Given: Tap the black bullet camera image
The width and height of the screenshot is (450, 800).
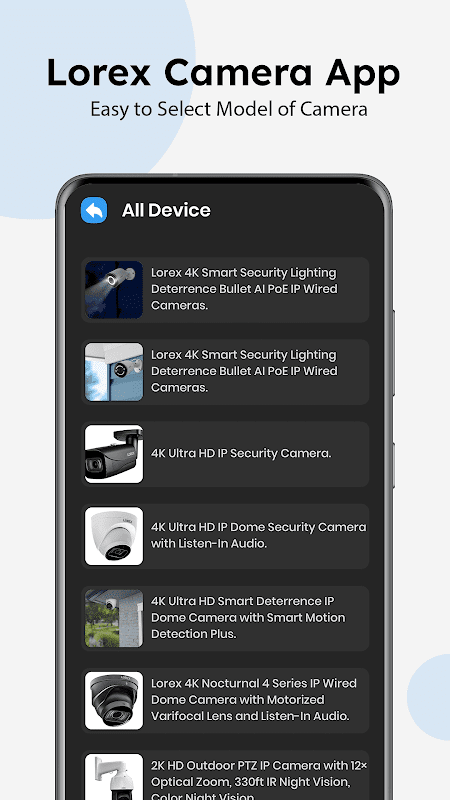Looking at the screenshot, I should (114, 454).
